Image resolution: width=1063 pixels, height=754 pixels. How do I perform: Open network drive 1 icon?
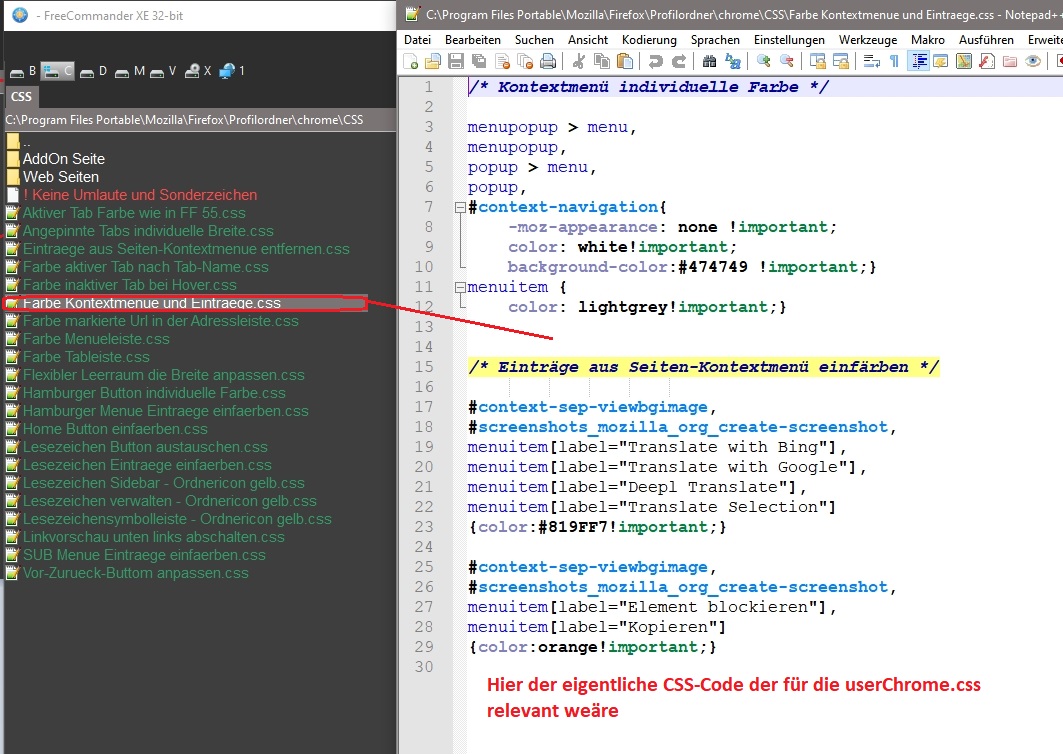(232, 71)
